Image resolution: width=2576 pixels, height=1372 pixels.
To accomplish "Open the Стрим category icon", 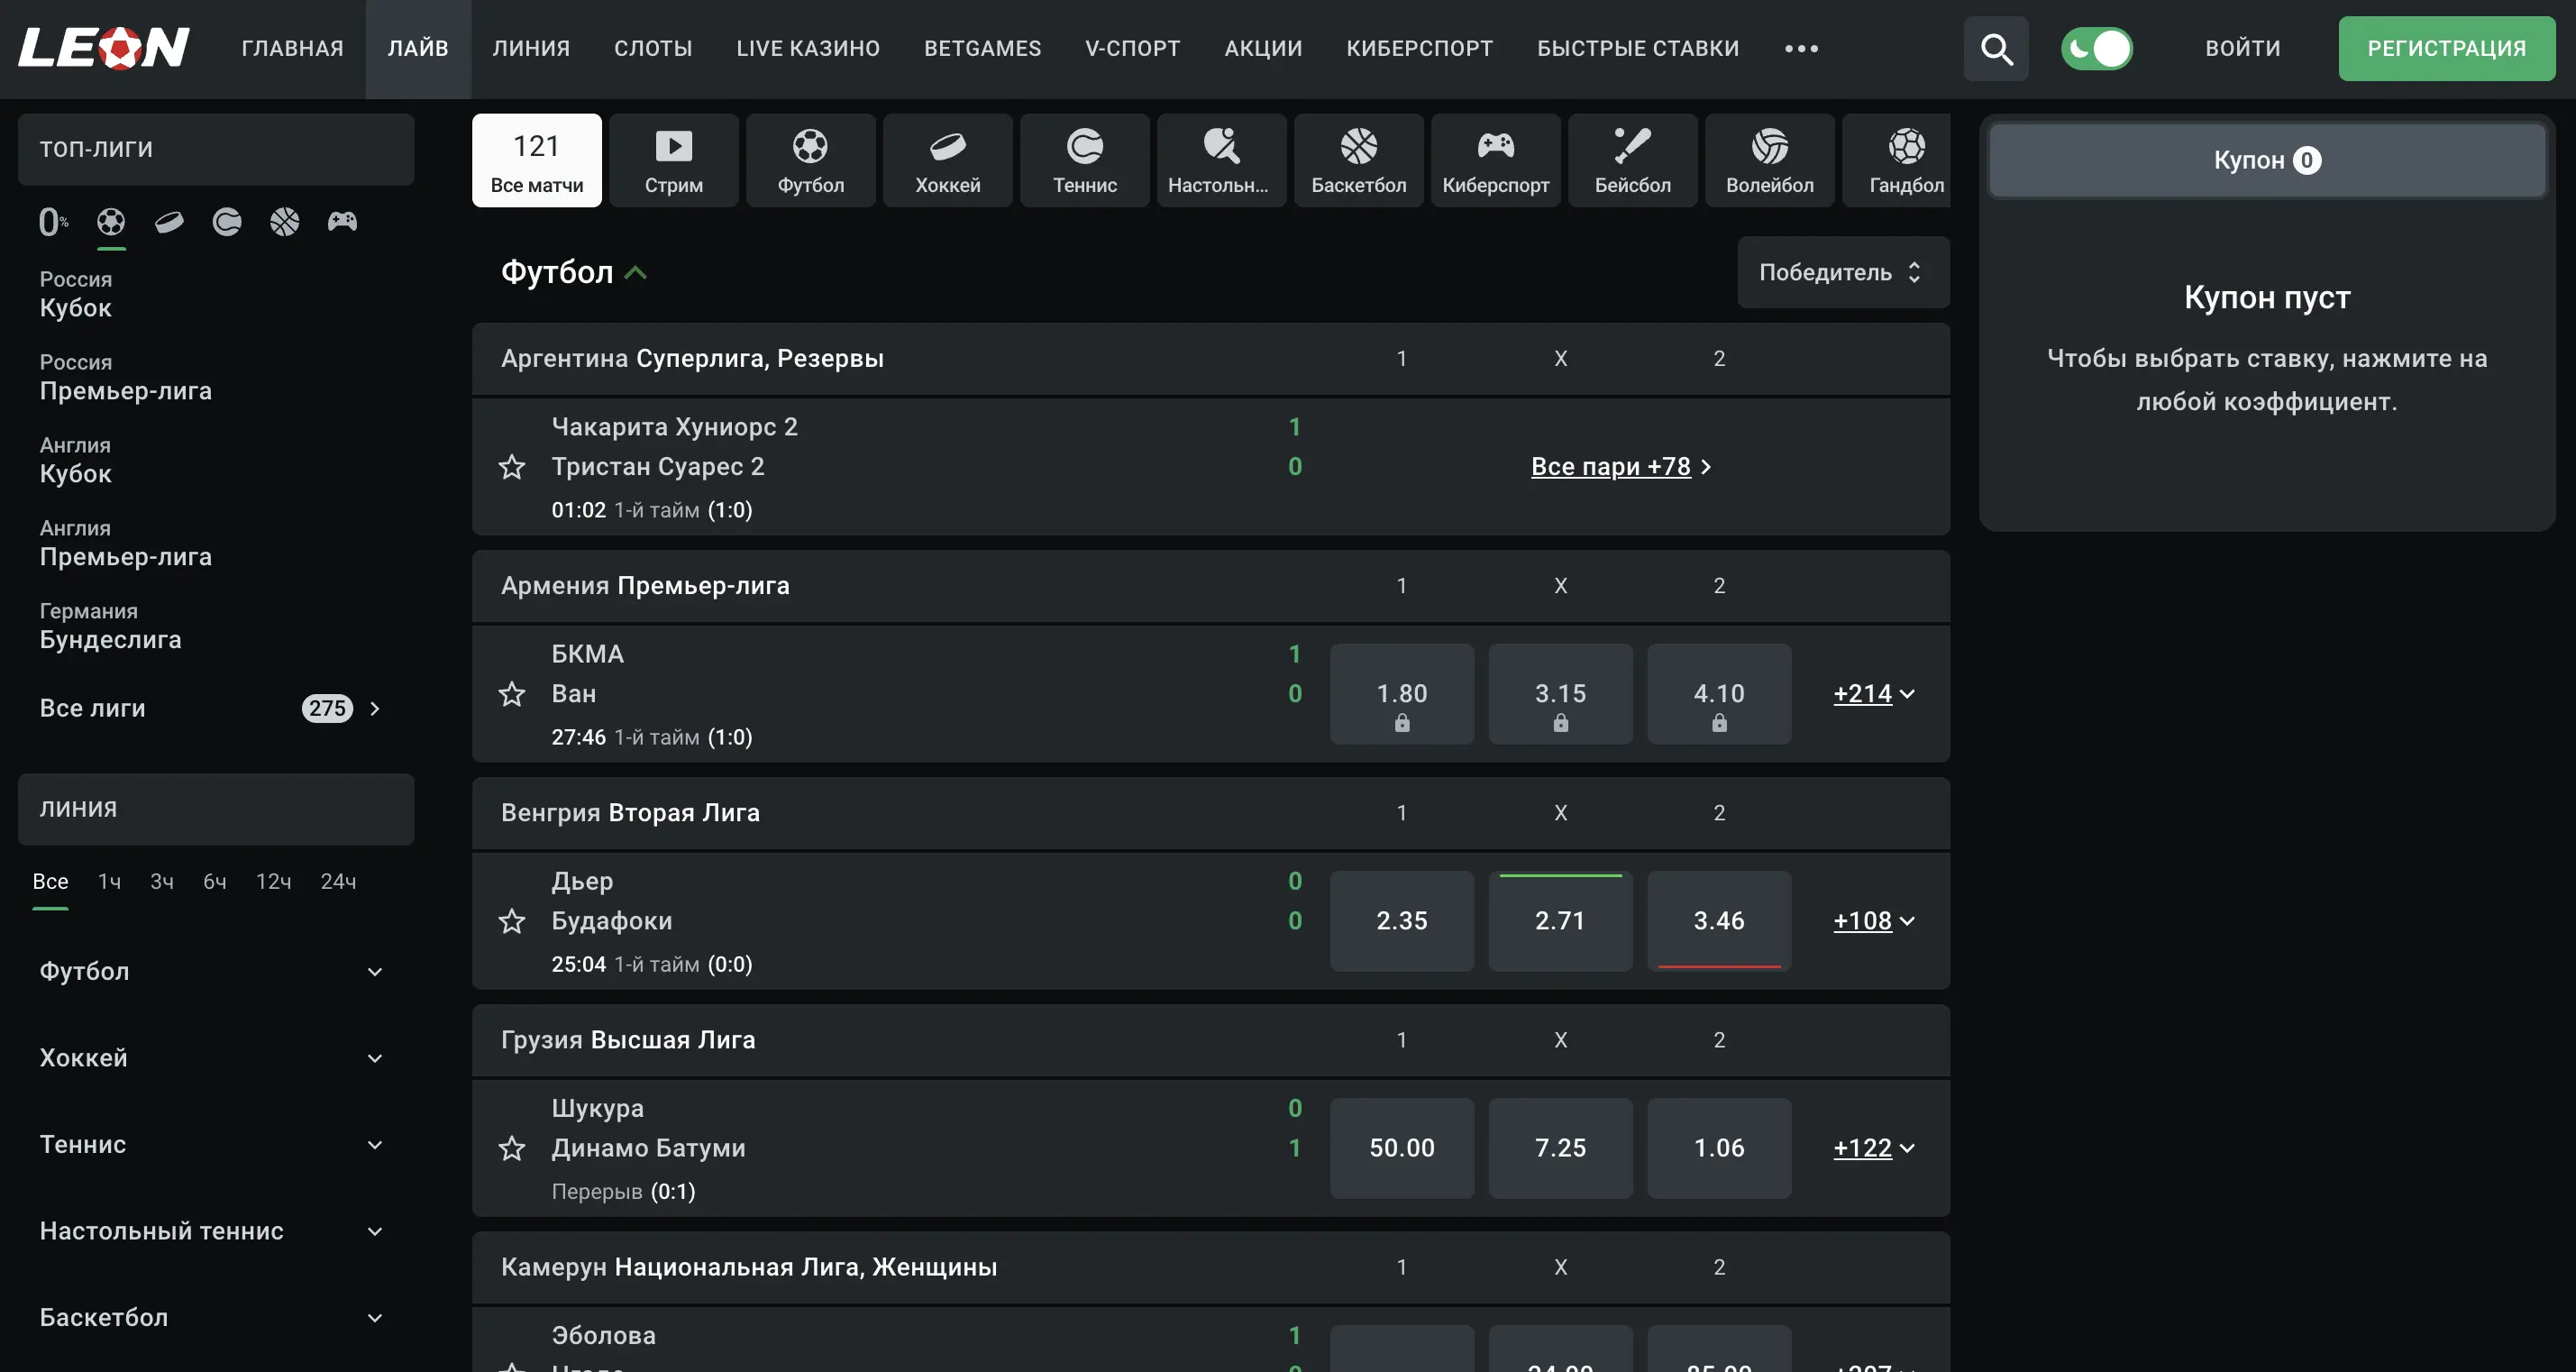I will tap(673, 160).
